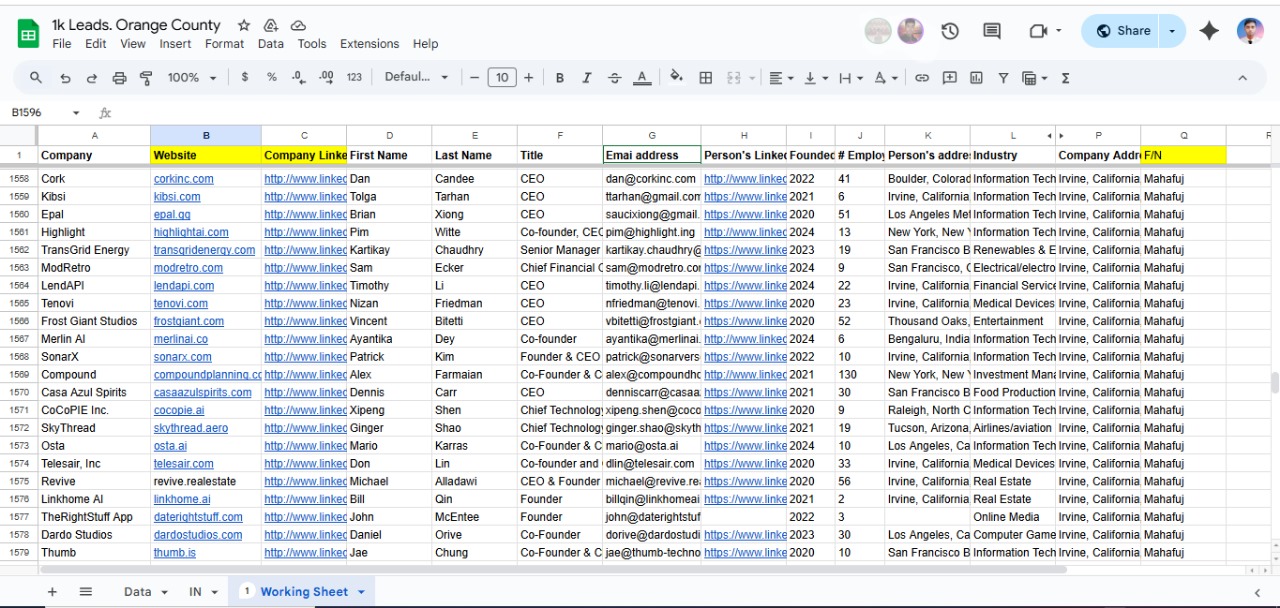
Task: Format as currency with dollar icon
Action: [245, 77]
